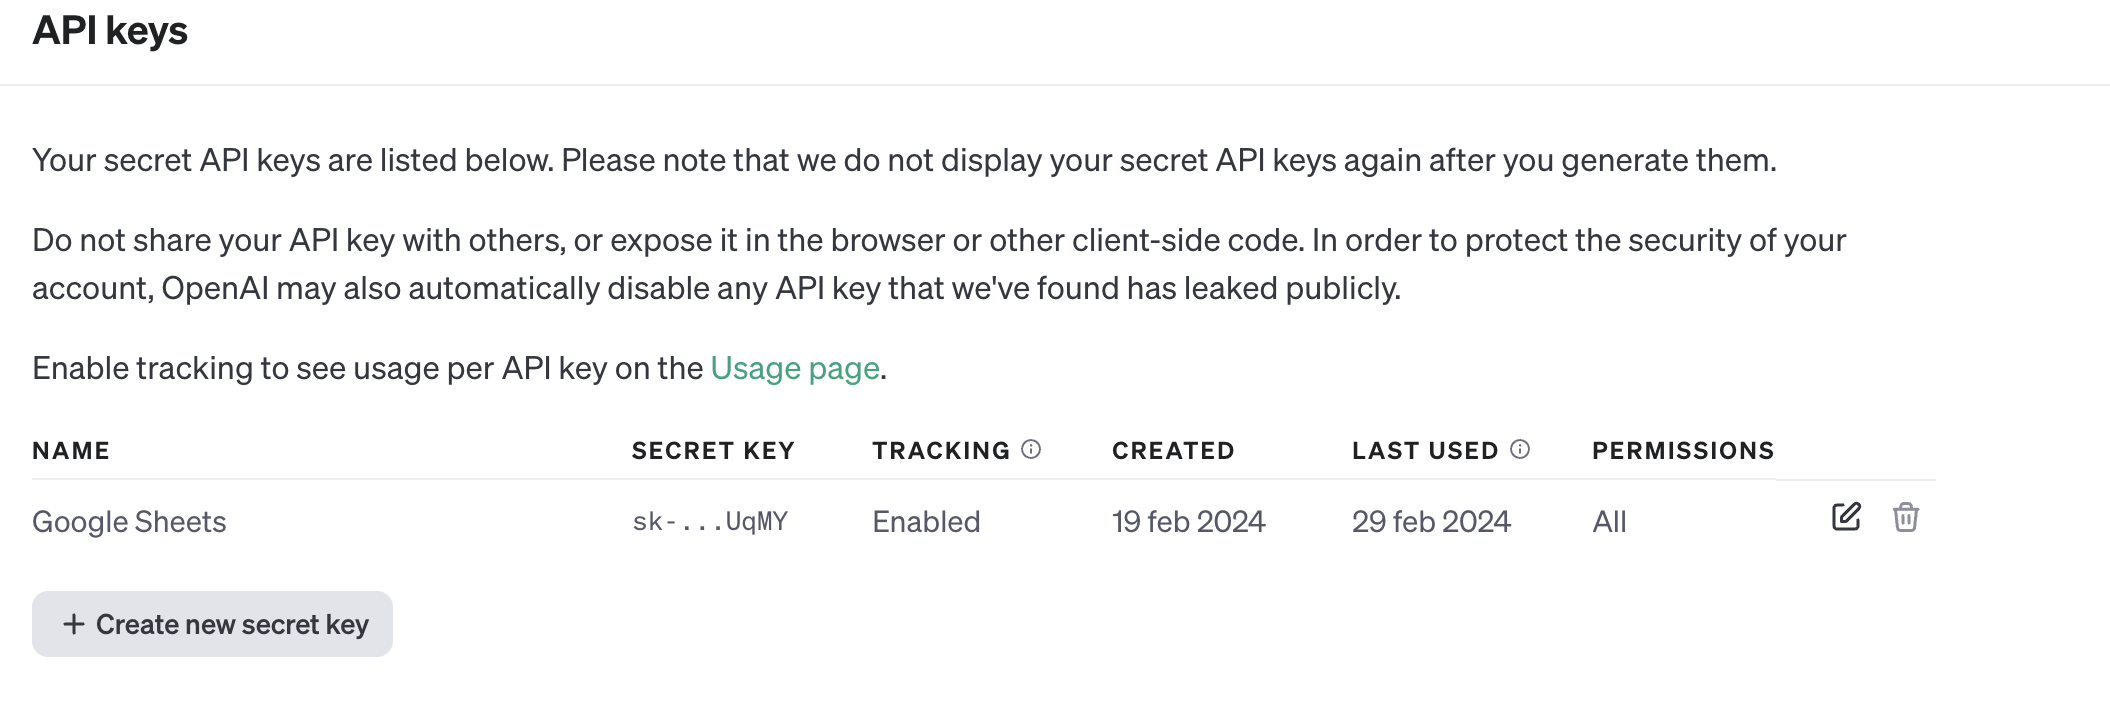Click the LAST USED column header text
This screenshot has height=706, width=2110.
click(1425, 451)
